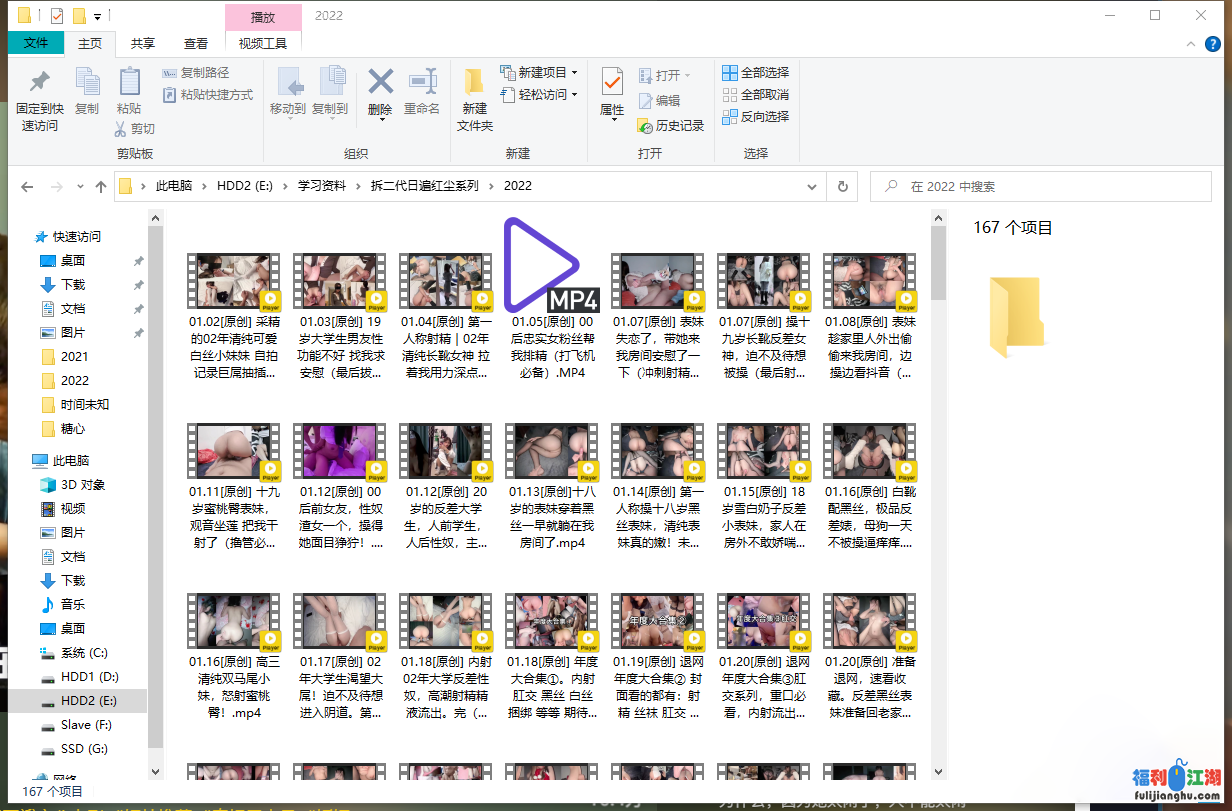
Task: Click the 粘贴 paste icon in ribbon
Action: click(x=129, y=83)
